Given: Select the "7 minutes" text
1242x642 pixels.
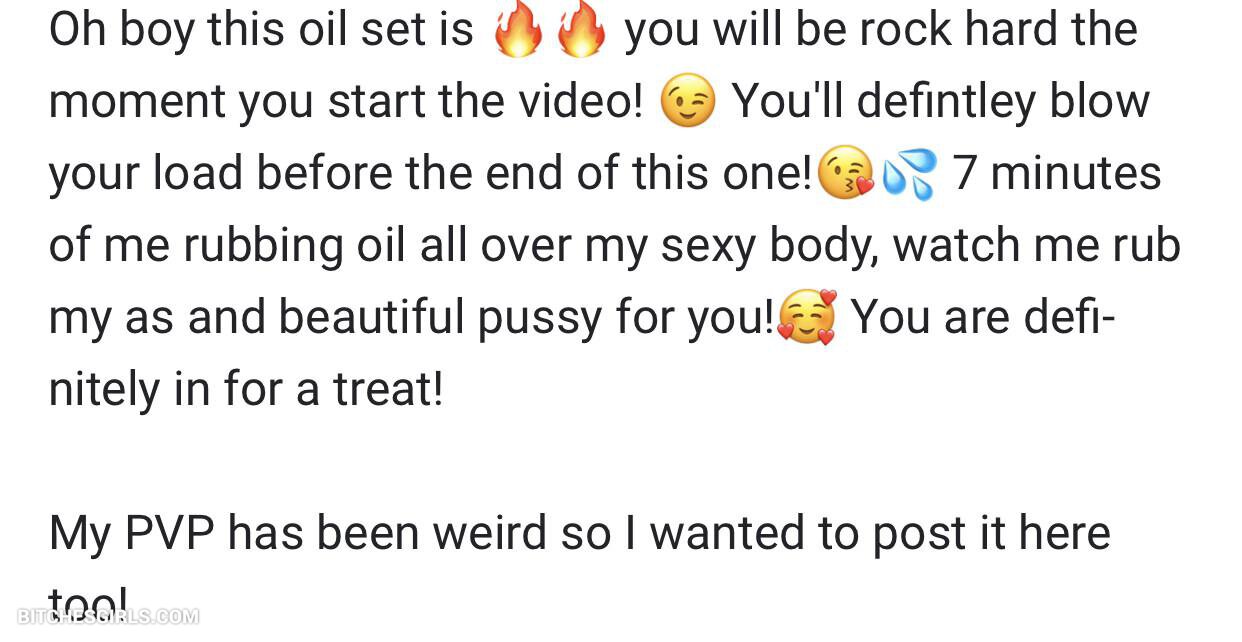Looking at the screenshot, I should pos(1056,174).
